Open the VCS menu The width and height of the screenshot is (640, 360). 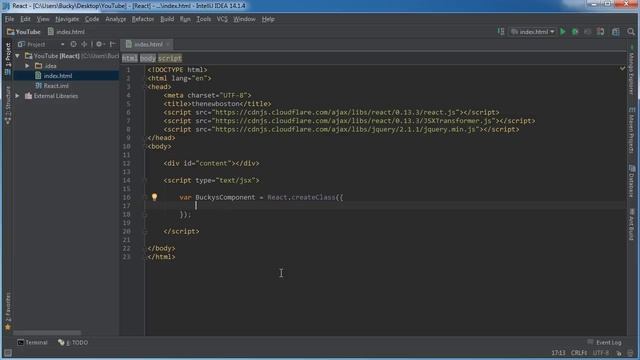coord(222,19)
